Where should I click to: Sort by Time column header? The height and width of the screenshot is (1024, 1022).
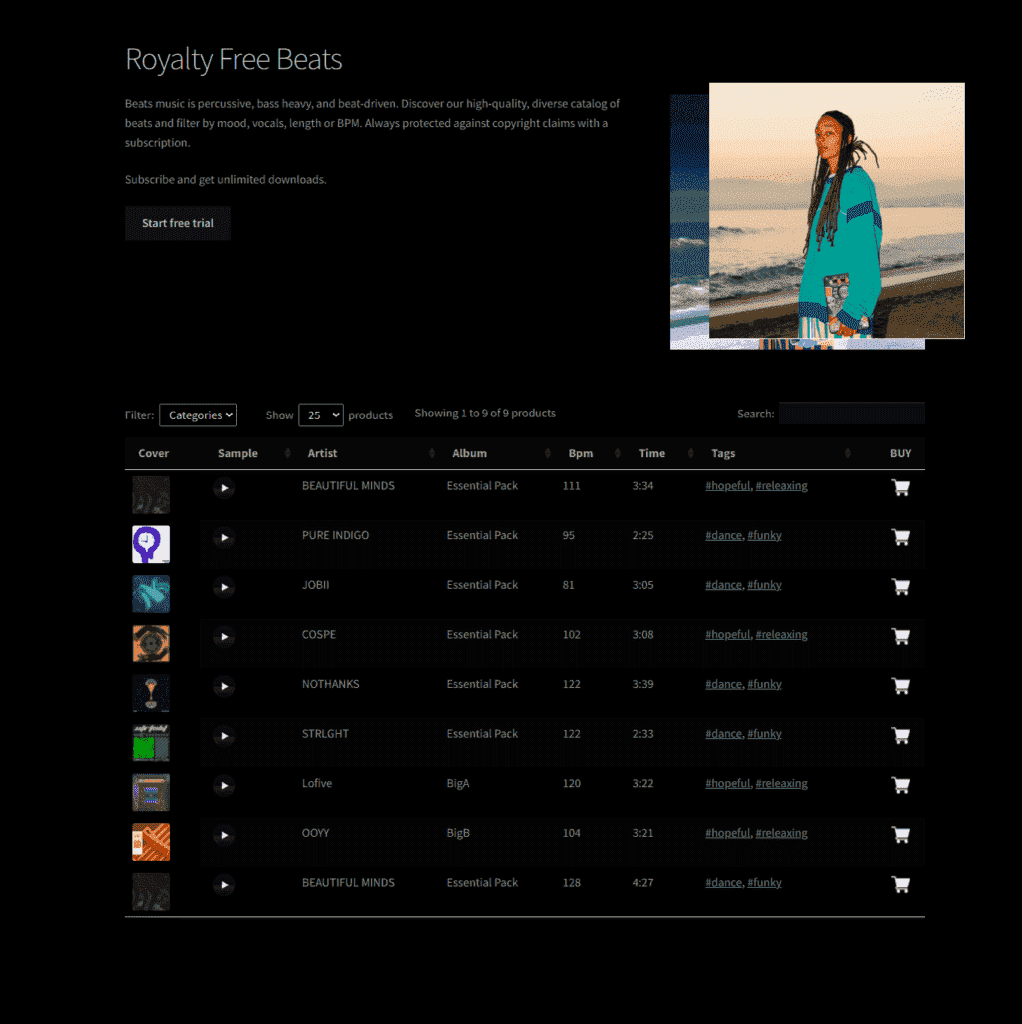652,453
